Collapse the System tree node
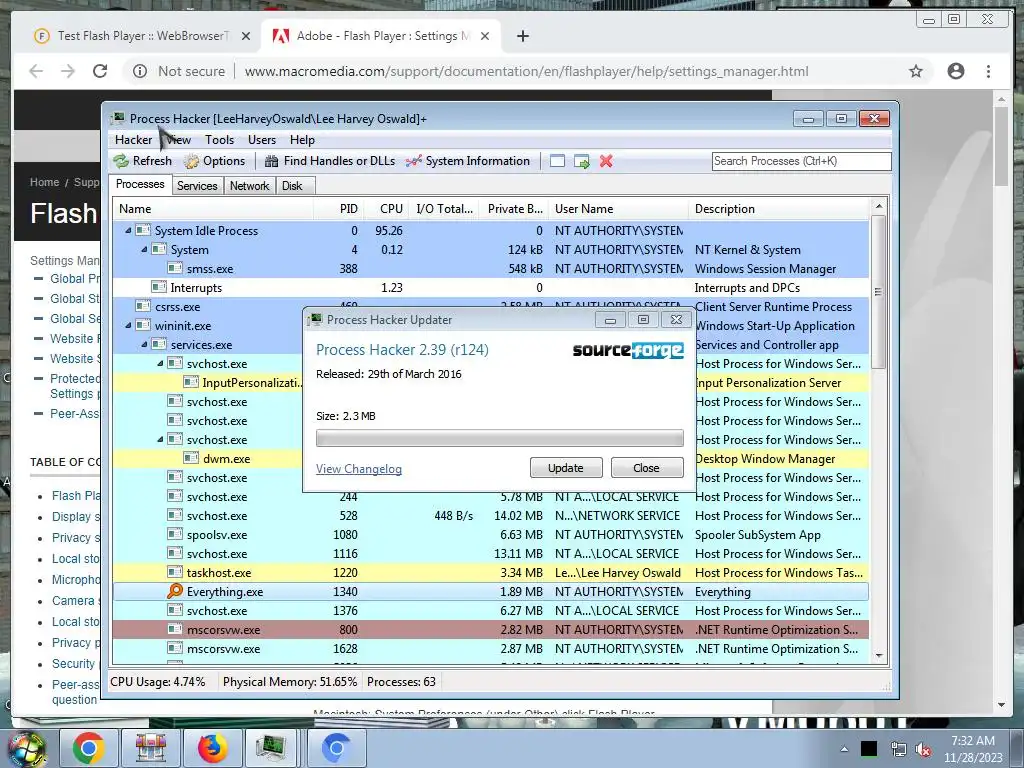This screenshot has width=1024, height=768. tap(144, 249)
